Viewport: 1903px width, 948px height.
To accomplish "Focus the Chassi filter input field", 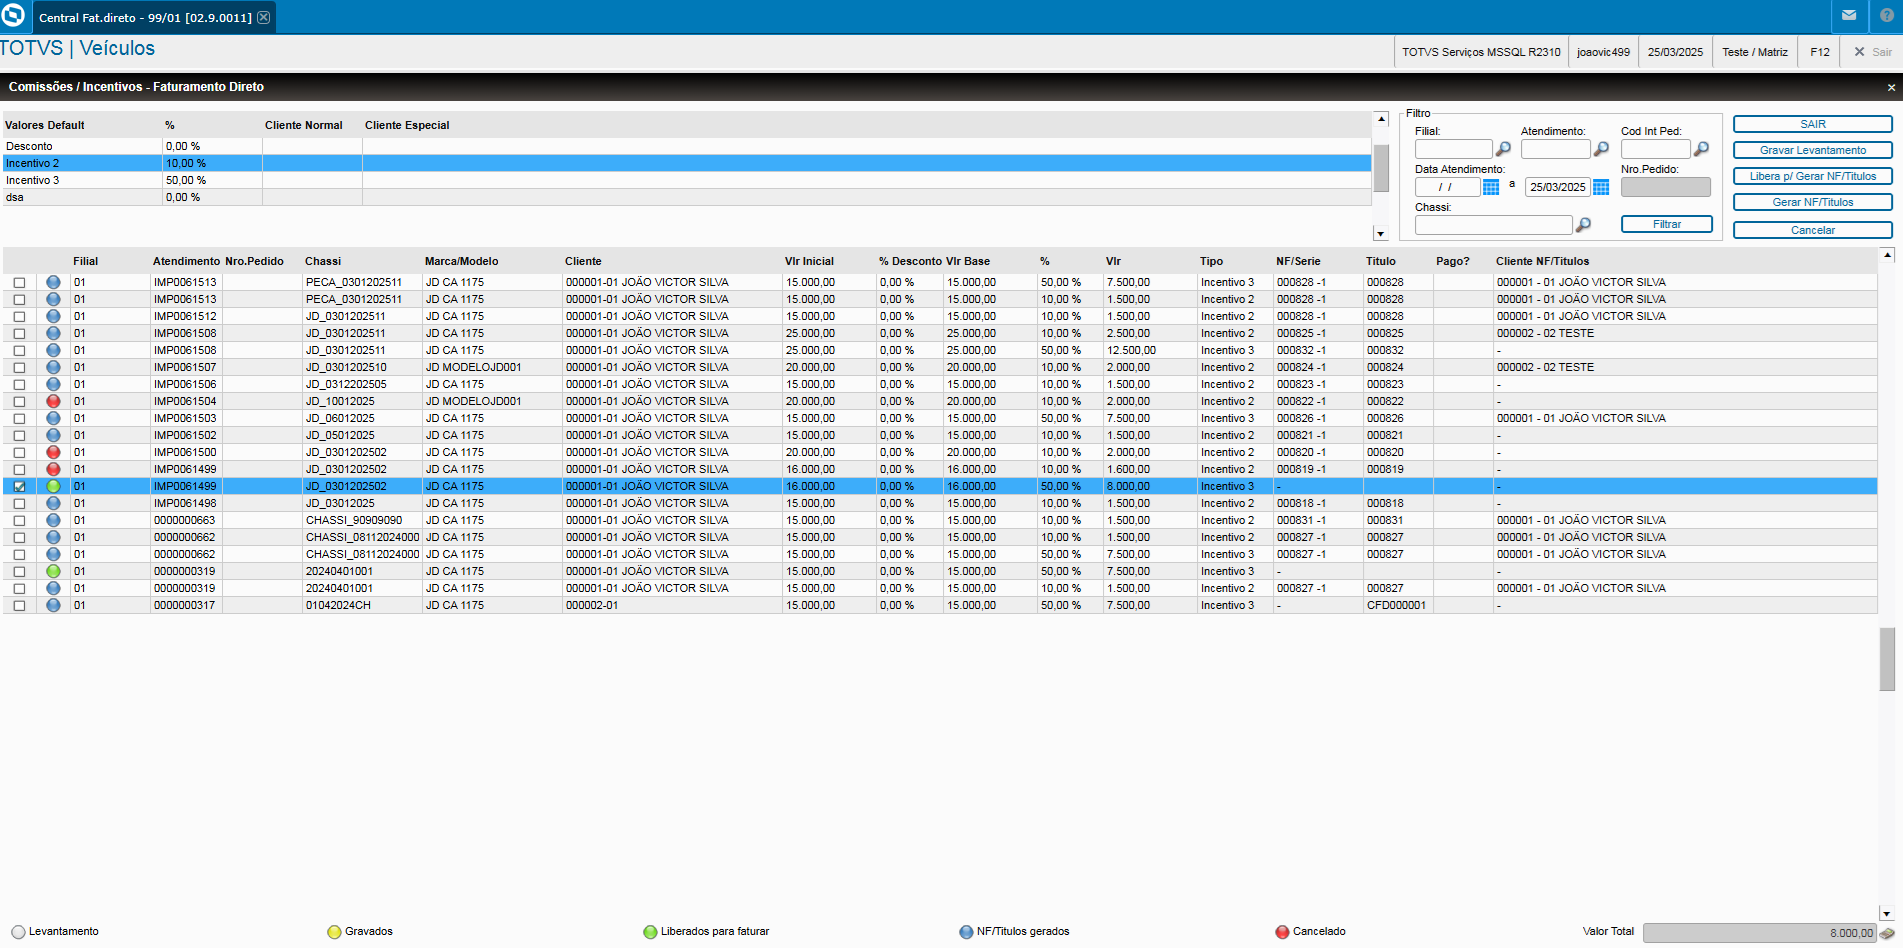I will [1493, 225].
